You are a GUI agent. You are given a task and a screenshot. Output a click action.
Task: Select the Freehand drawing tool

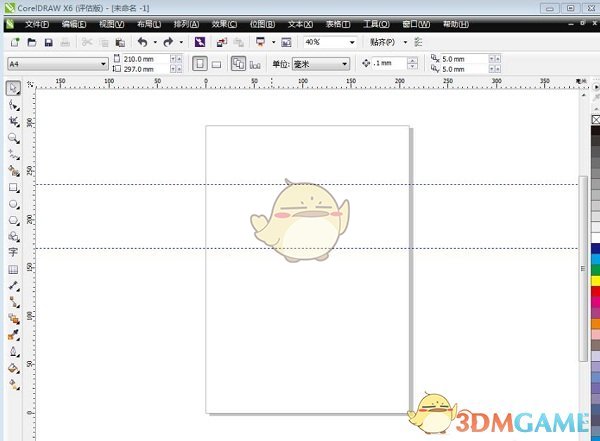pyautogui.click(x=14, y=155)
